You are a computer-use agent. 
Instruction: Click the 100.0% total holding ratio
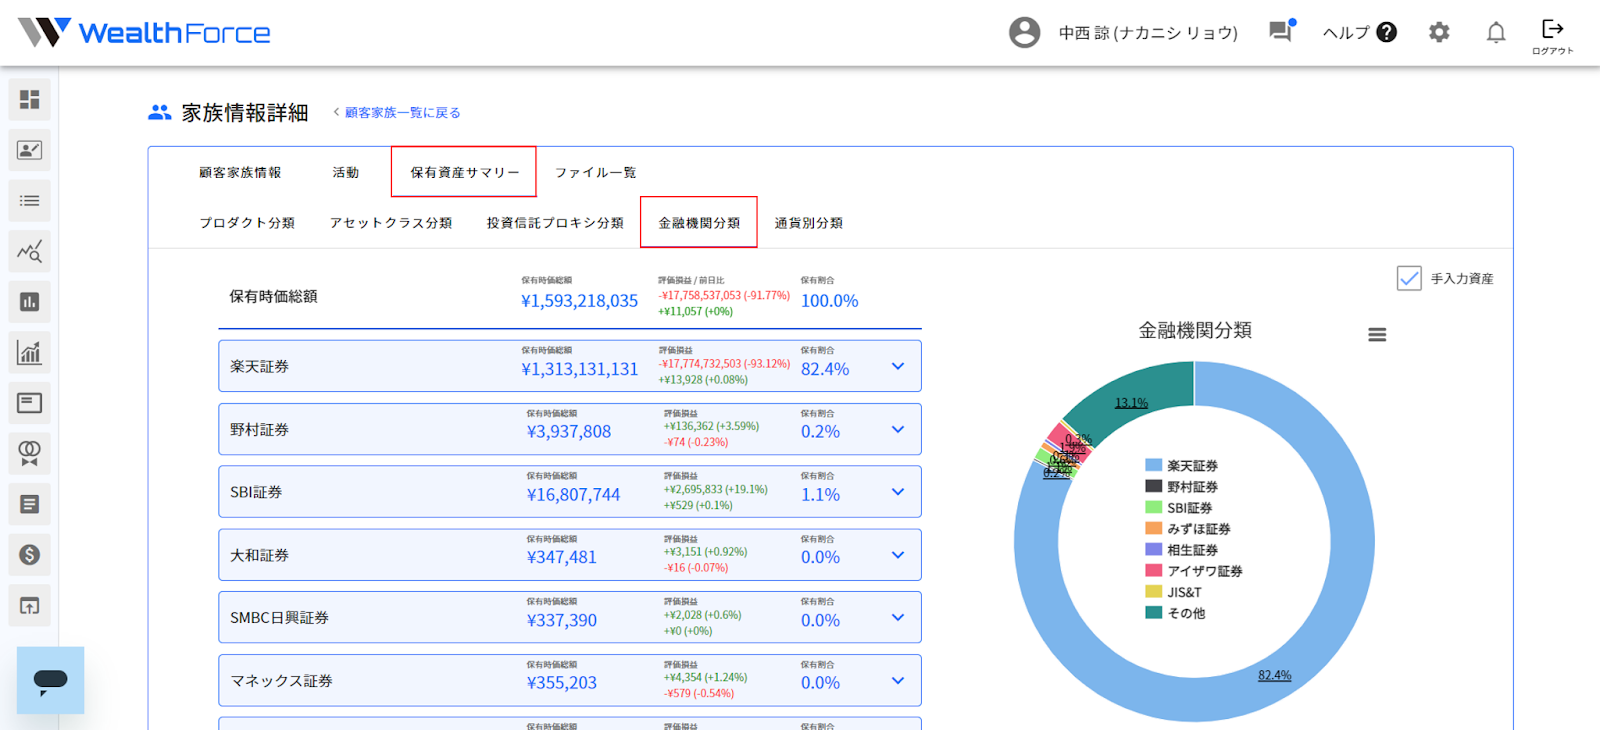[830, 301]
